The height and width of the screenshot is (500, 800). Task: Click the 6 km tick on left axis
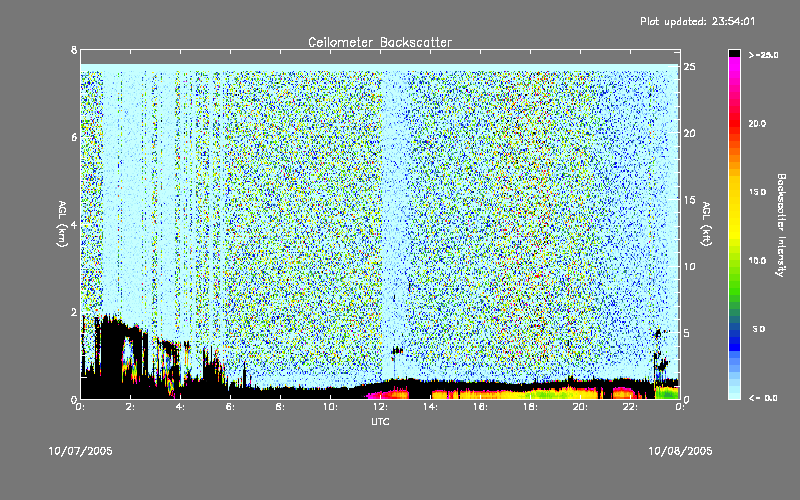74,137
